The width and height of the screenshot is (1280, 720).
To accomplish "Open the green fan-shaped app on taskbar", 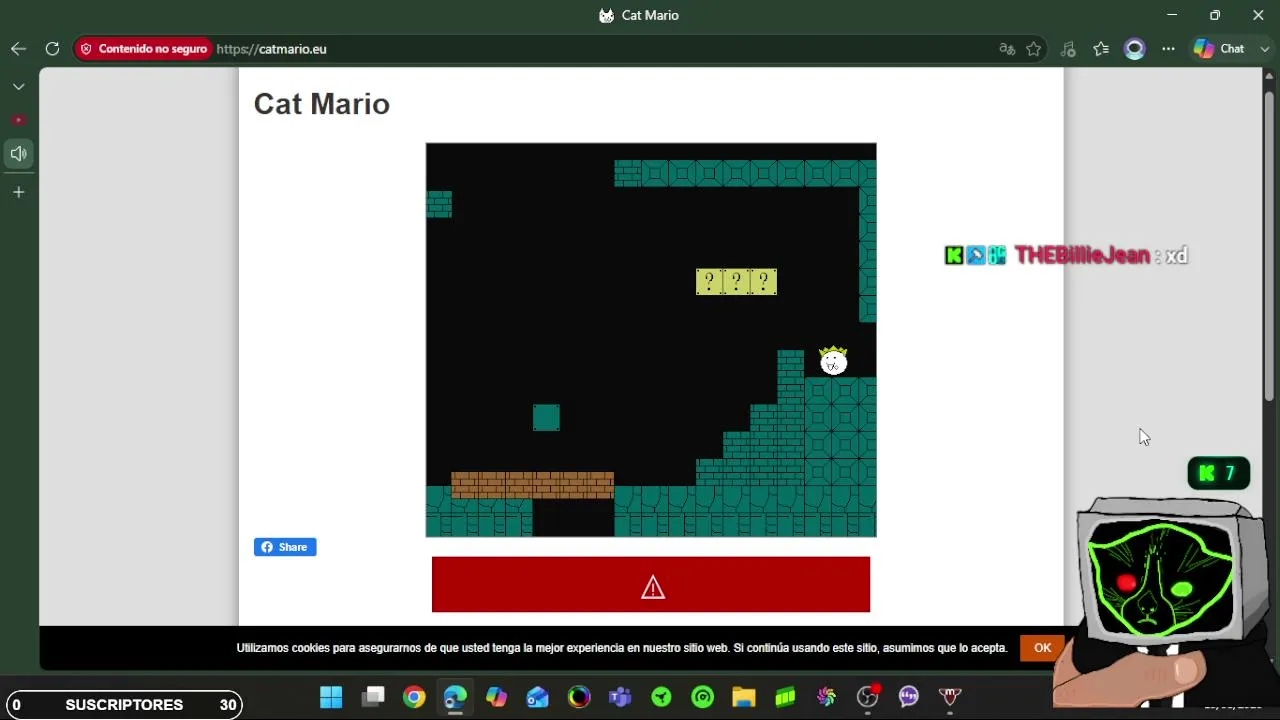I will pos(661,697).
